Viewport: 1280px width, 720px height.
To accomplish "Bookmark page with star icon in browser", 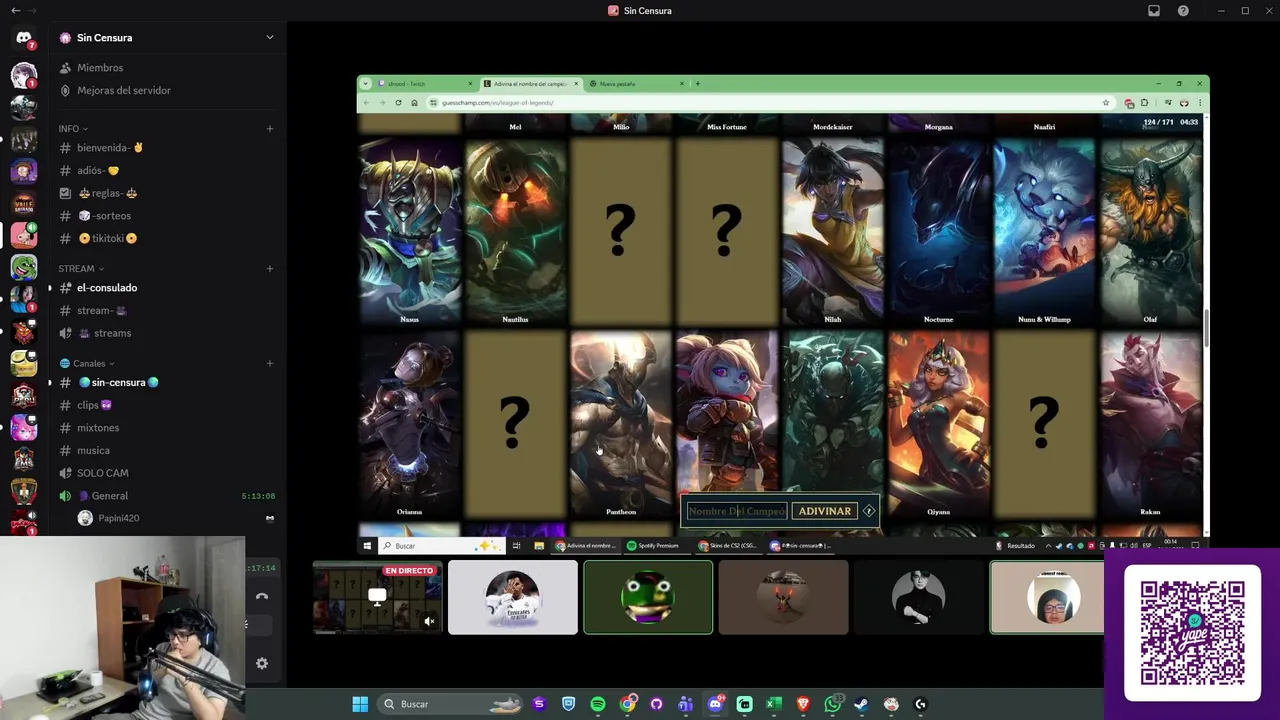I will (1105, 102).
